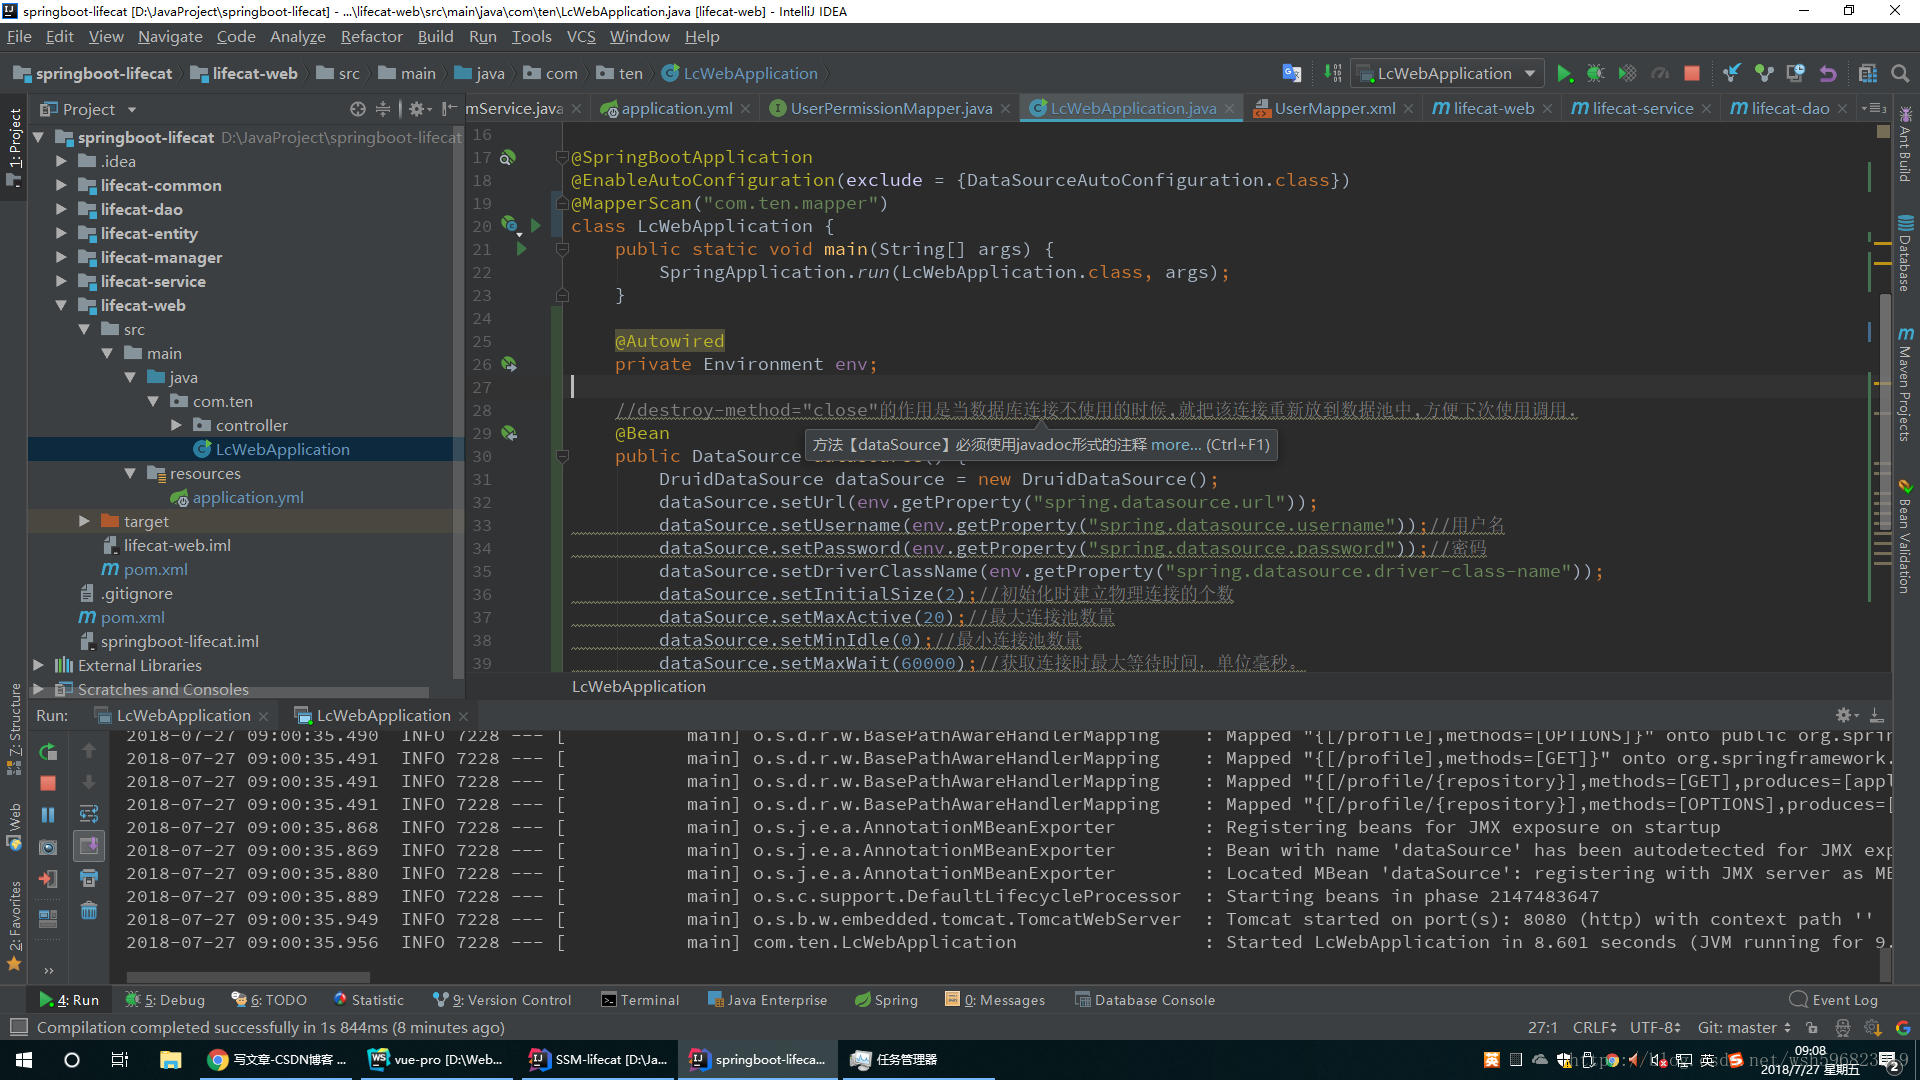The height and width of the screenshot is (1080, 1920).
Task: Print console output with printer icon
Action: point(89,879)
